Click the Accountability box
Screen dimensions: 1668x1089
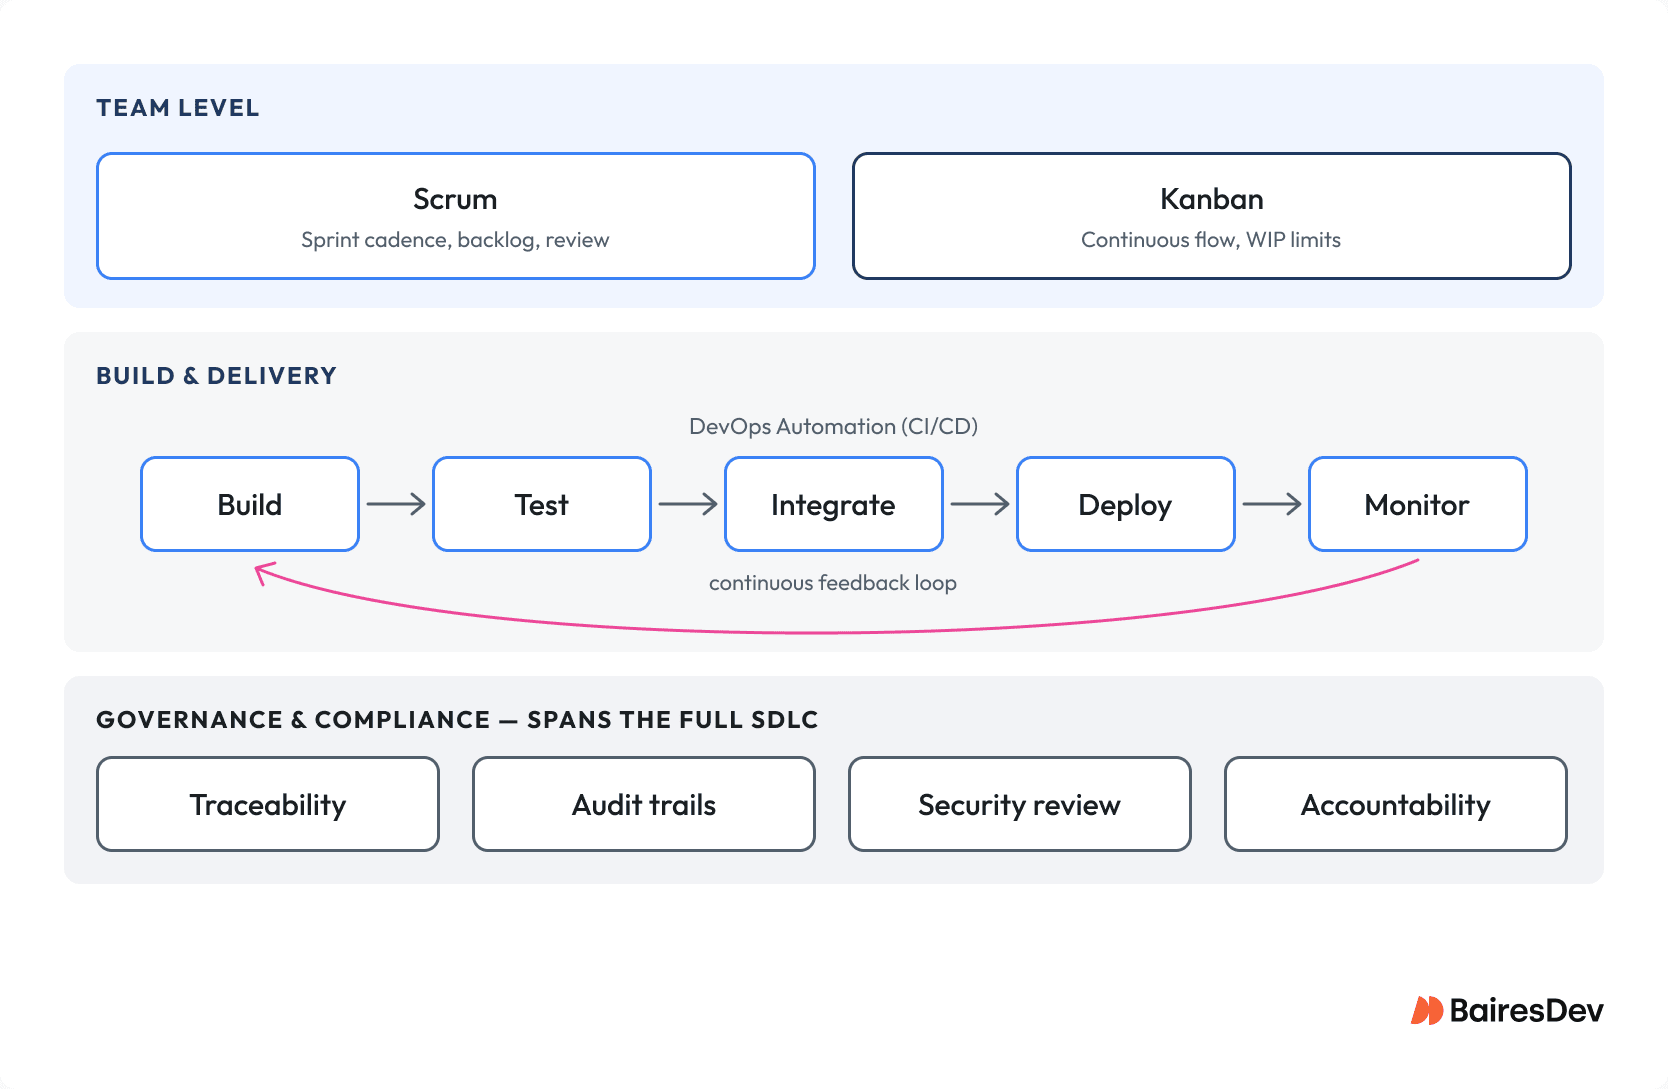click(x=1396, y=804)
